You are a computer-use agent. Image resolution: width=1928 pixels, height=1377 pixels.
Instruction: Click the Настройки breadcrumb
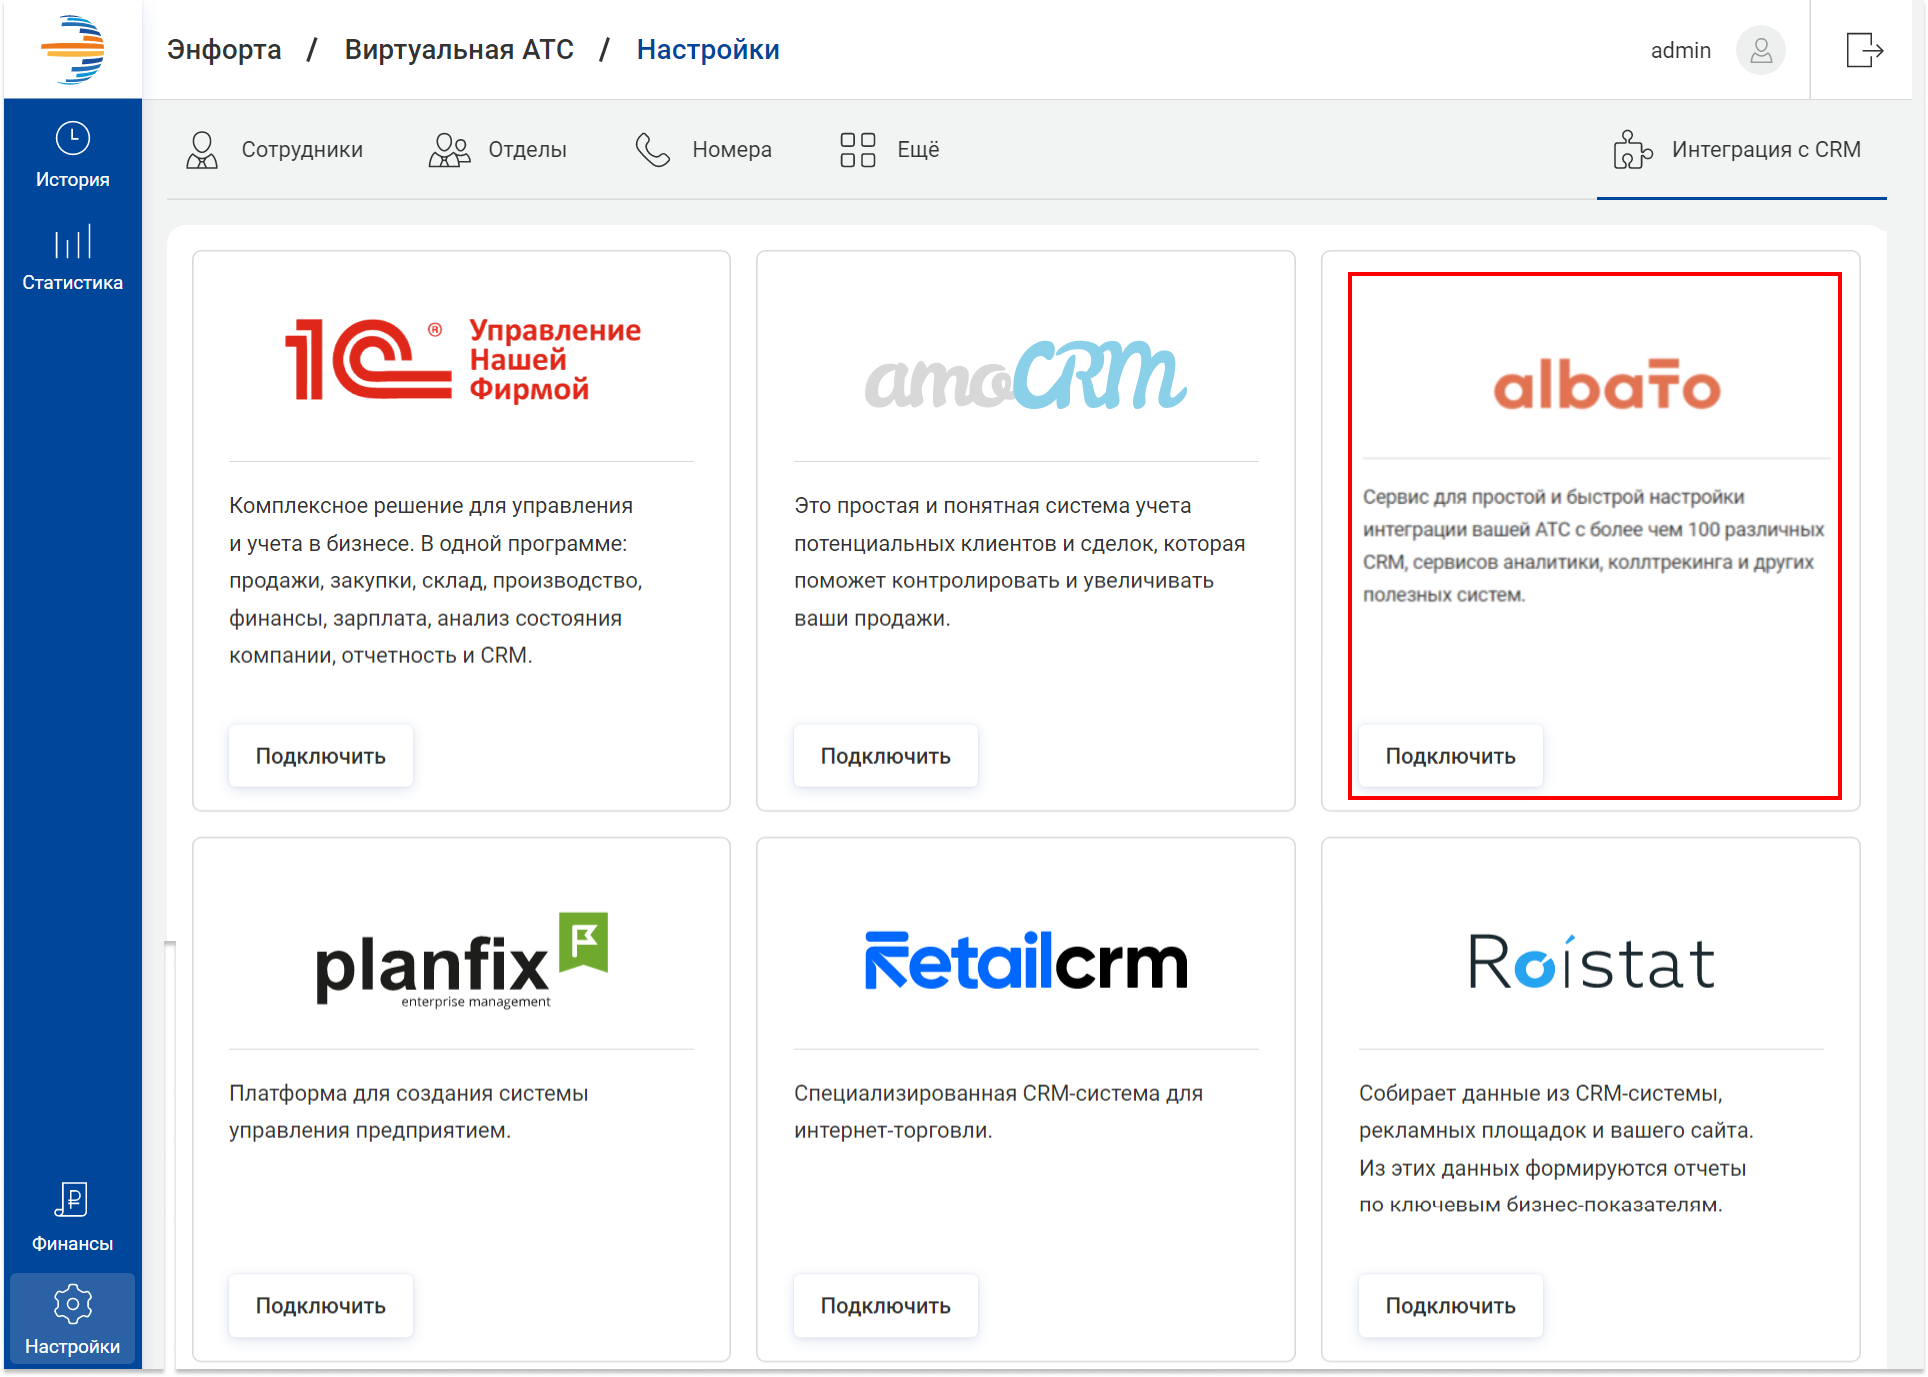708,50
